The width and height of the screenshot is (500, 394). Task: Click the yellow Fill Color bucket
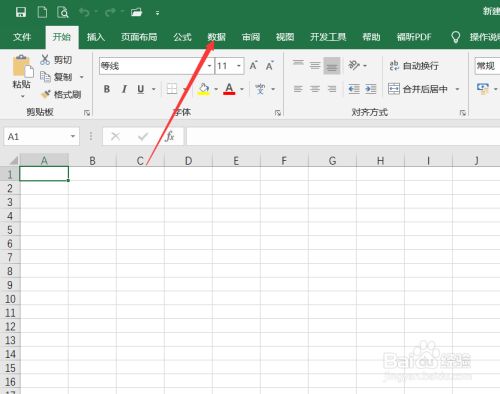point(204,89)
